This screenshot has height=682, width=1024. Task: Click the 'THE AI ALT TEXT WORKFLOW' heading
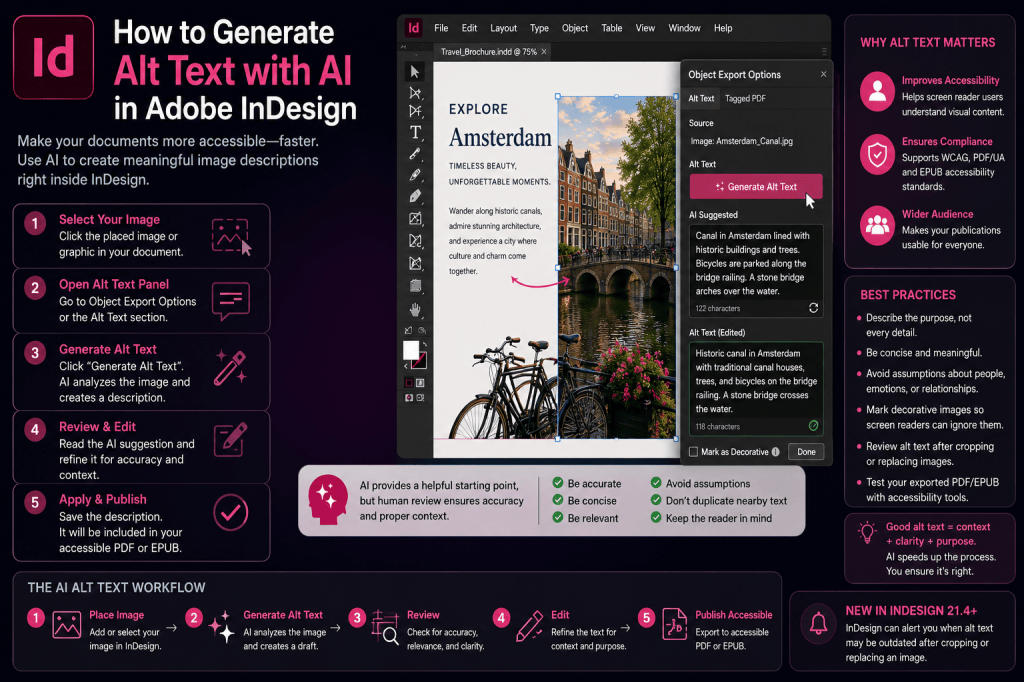click(116, 587)
